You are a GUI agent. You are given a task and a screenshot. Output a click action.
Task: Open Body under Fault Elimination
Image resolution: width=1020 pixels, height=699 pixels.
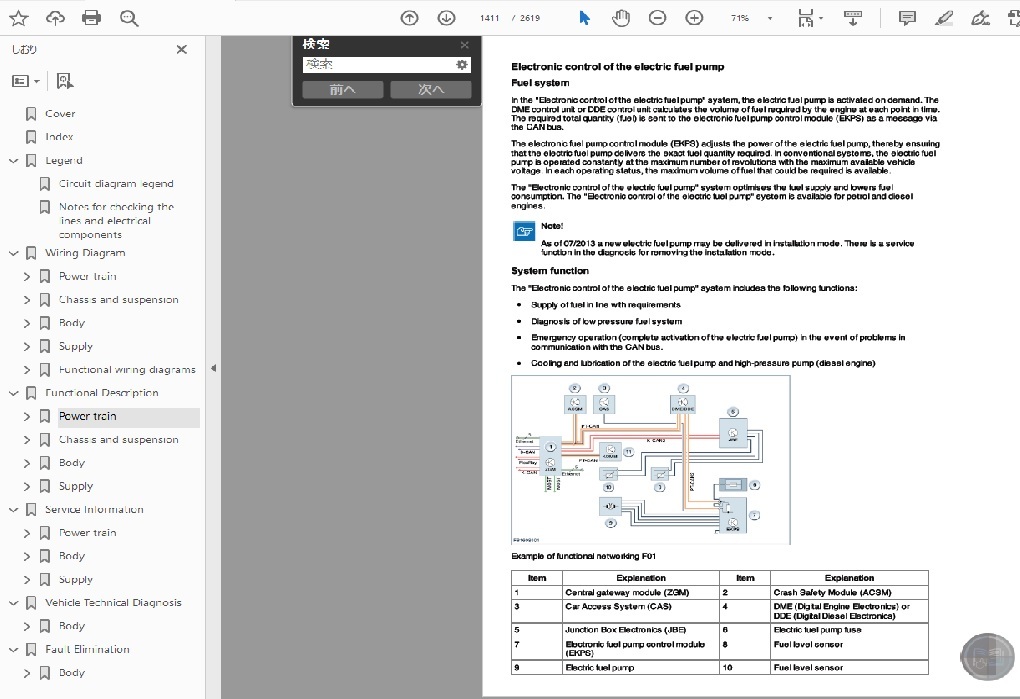click(72, 673)
